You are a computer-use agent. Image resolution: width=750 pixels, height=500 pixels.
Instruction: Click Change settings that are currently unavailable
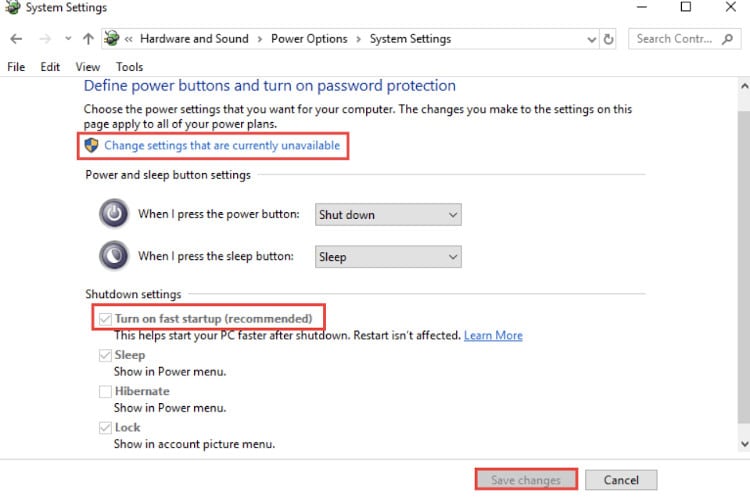click(222, 145)
